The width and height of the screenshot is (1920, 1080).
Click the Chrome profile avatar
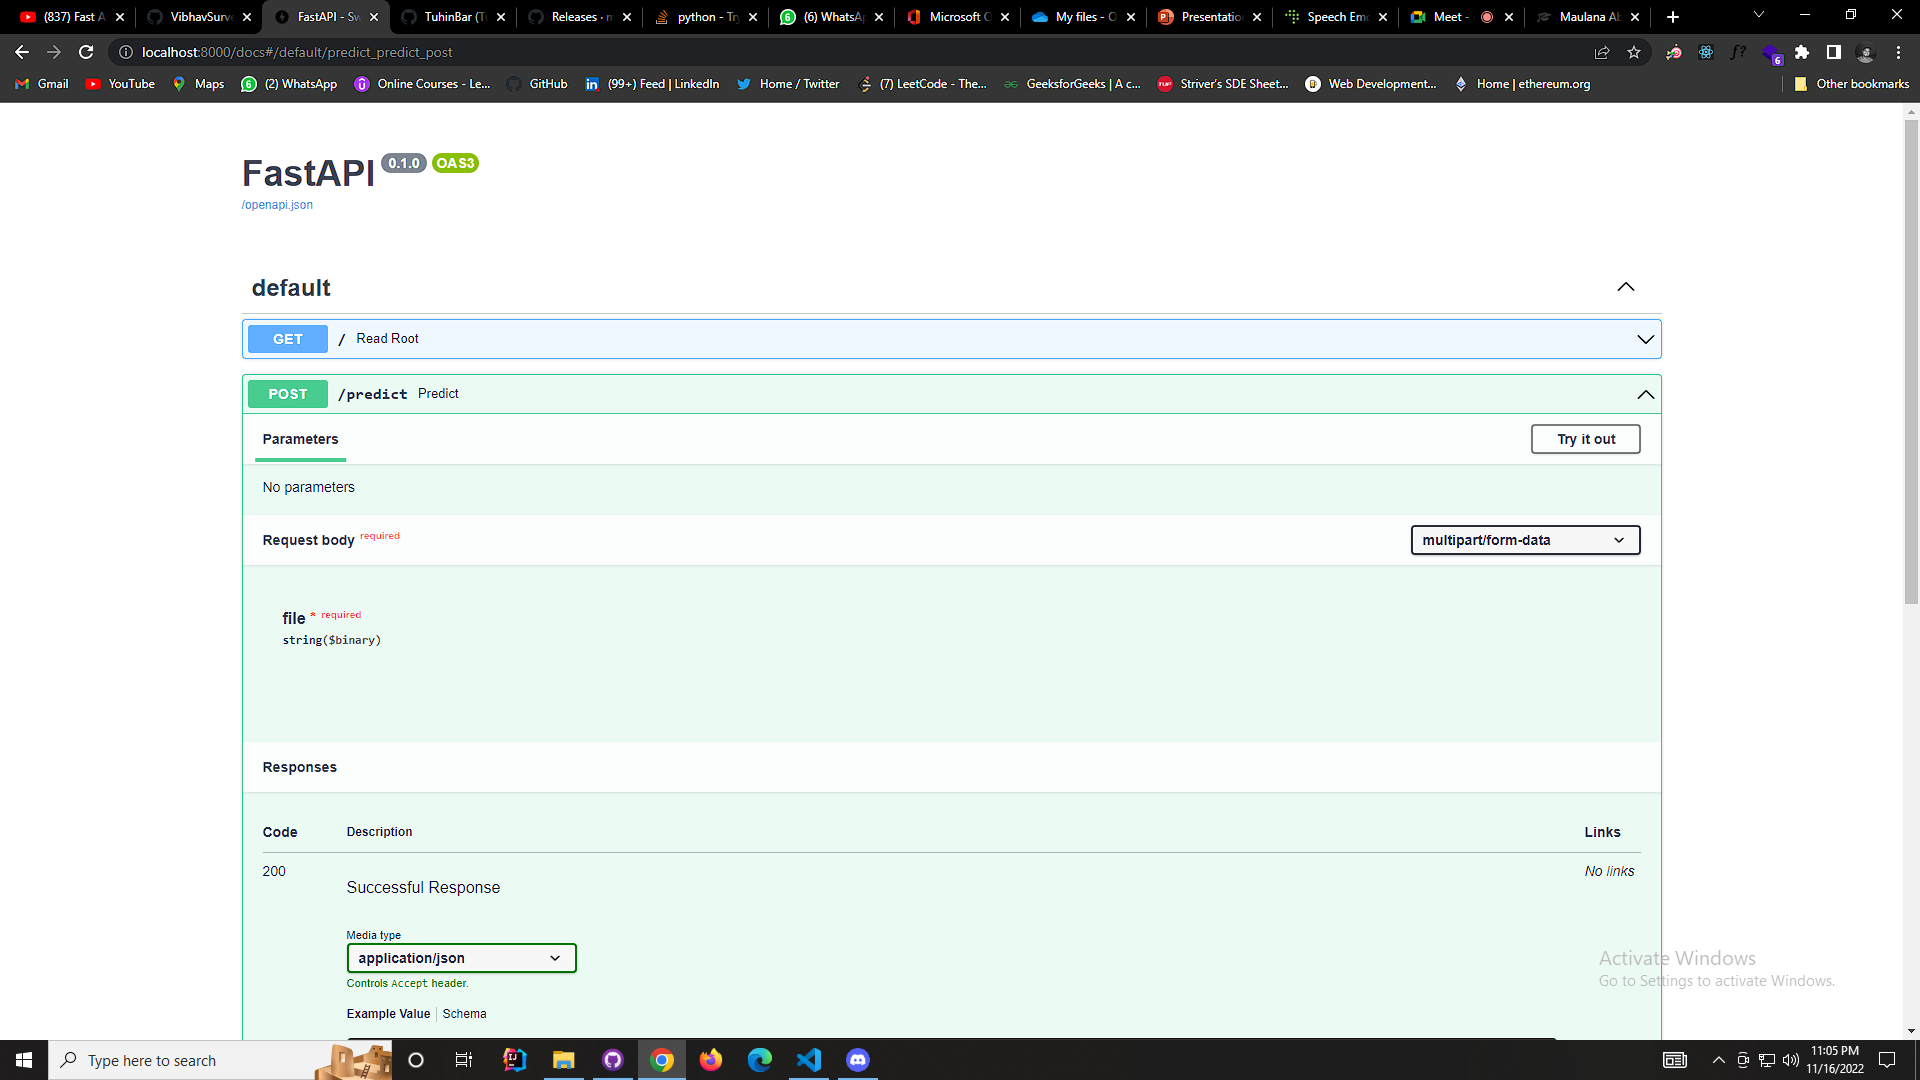[1866, 52]
